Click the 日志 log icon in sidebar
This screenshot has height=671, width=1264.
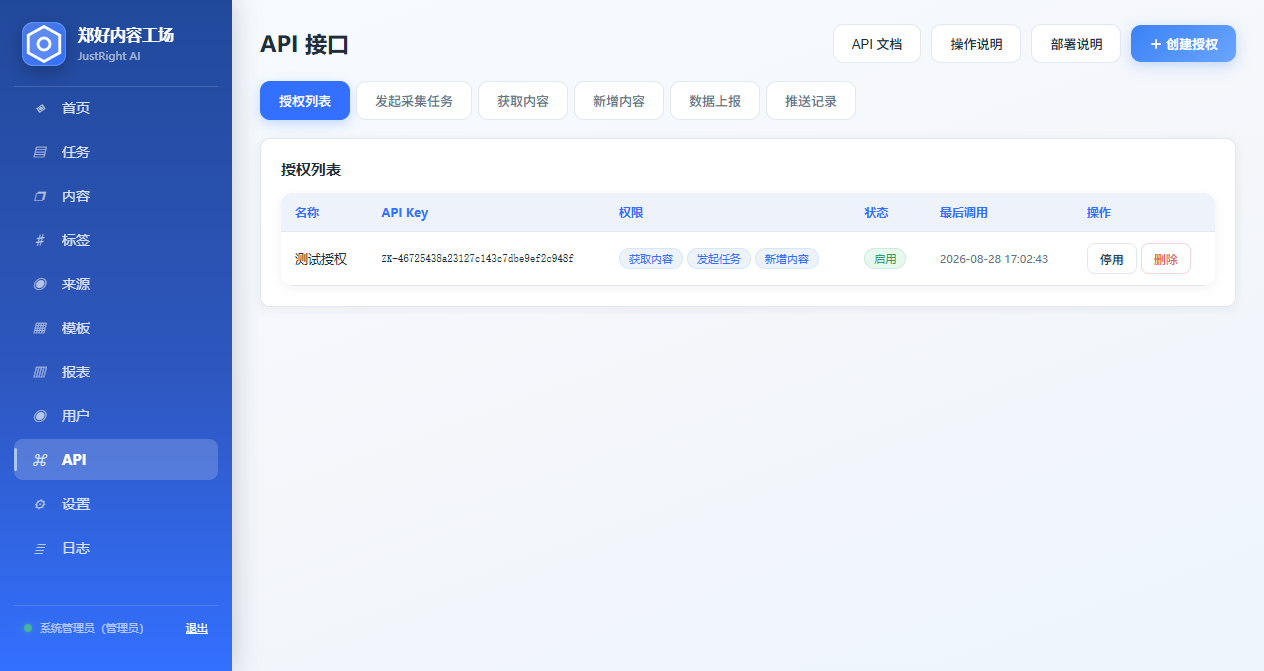40,548
